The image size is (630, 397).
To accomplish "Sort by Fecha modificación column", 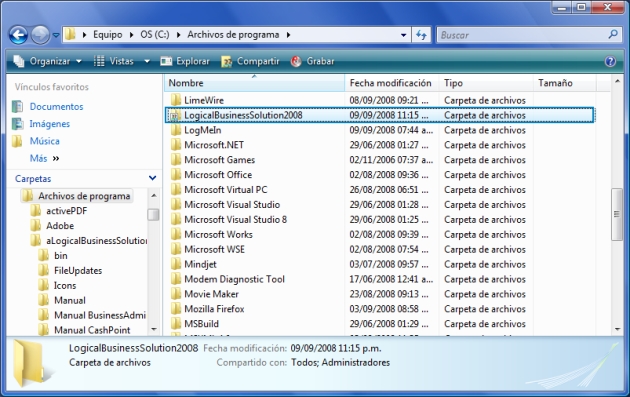I will pyautogui.click(x=392, y=83).
